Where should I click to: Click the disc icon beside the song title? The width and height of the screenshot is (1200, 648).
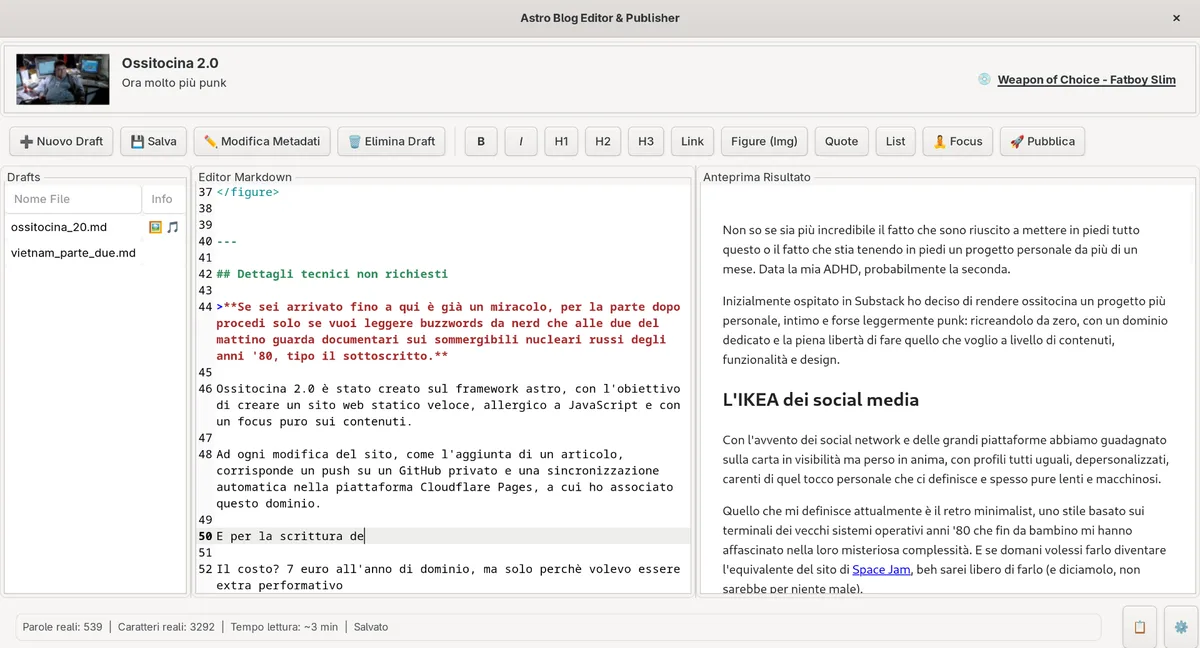pos(984,79)
